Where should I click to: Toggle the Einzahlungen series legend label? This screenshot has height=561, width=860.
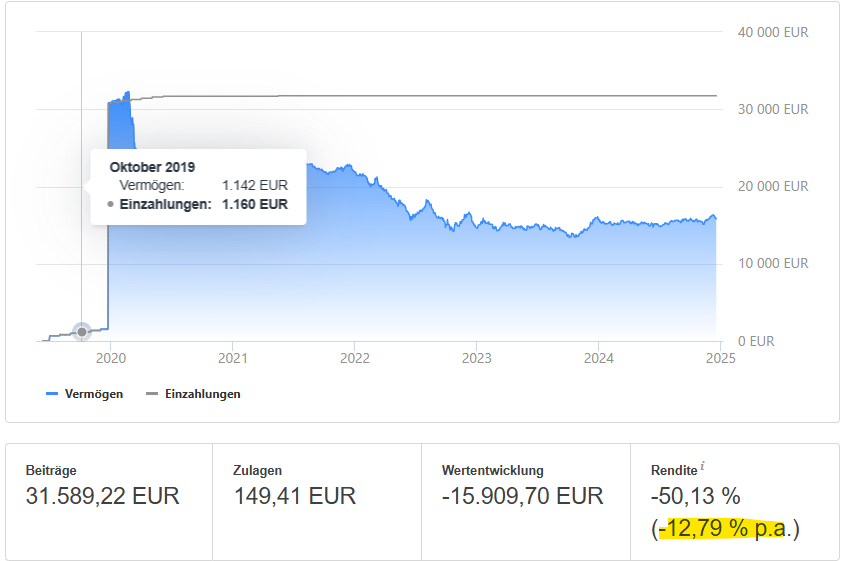(202, 394)
